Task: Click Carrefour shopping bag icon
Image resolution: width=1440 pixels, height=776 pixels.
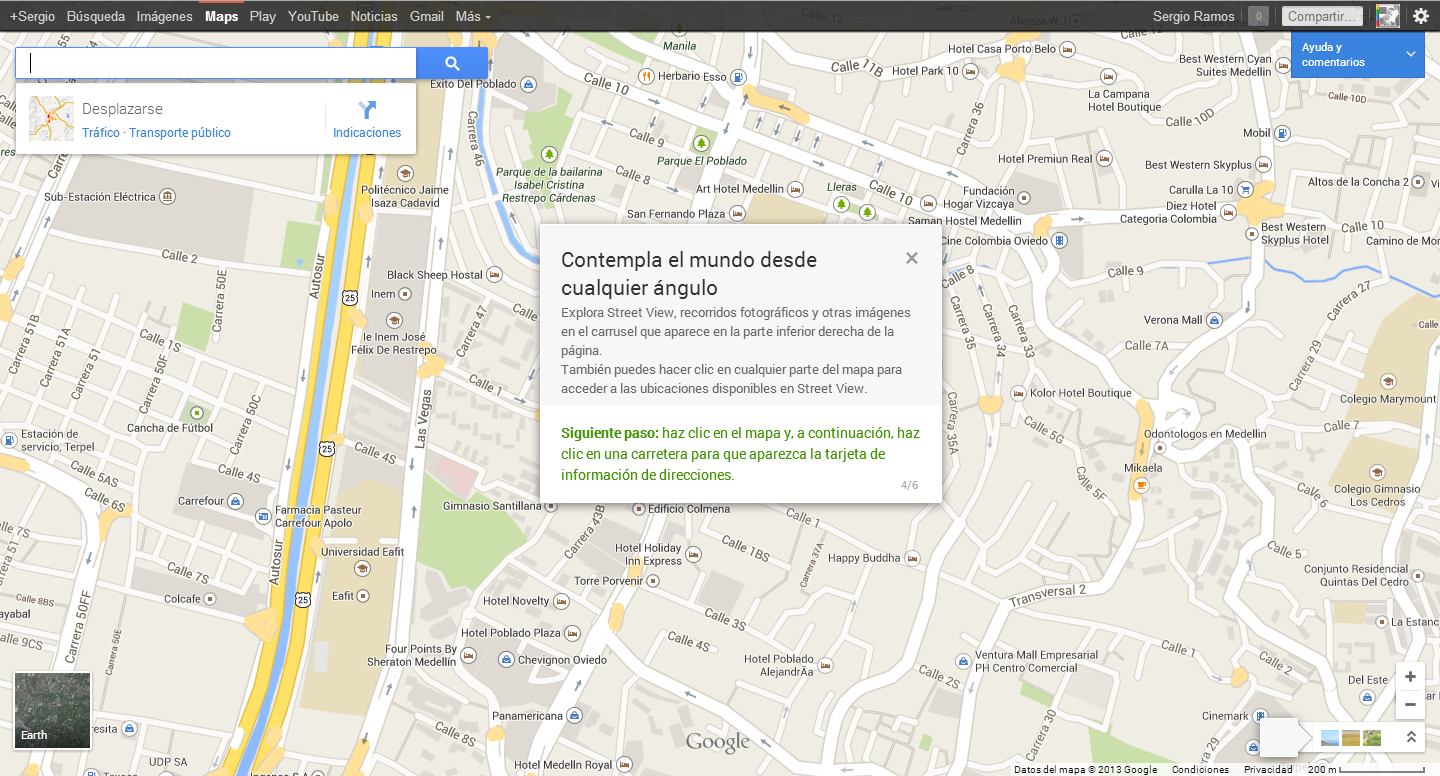Action: [x=235, y=500]
